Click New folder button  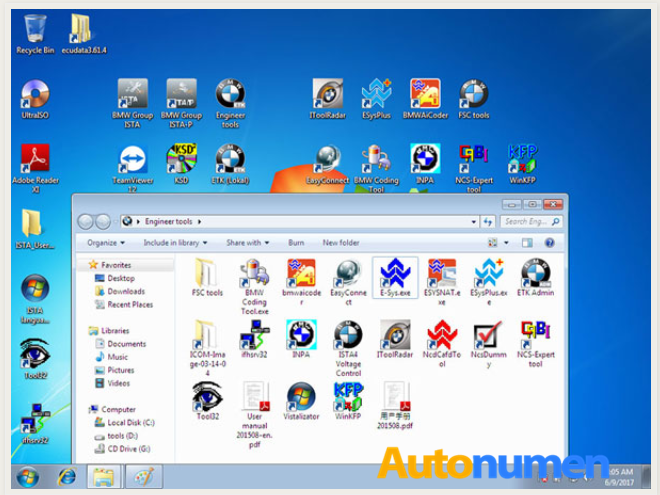341,243
